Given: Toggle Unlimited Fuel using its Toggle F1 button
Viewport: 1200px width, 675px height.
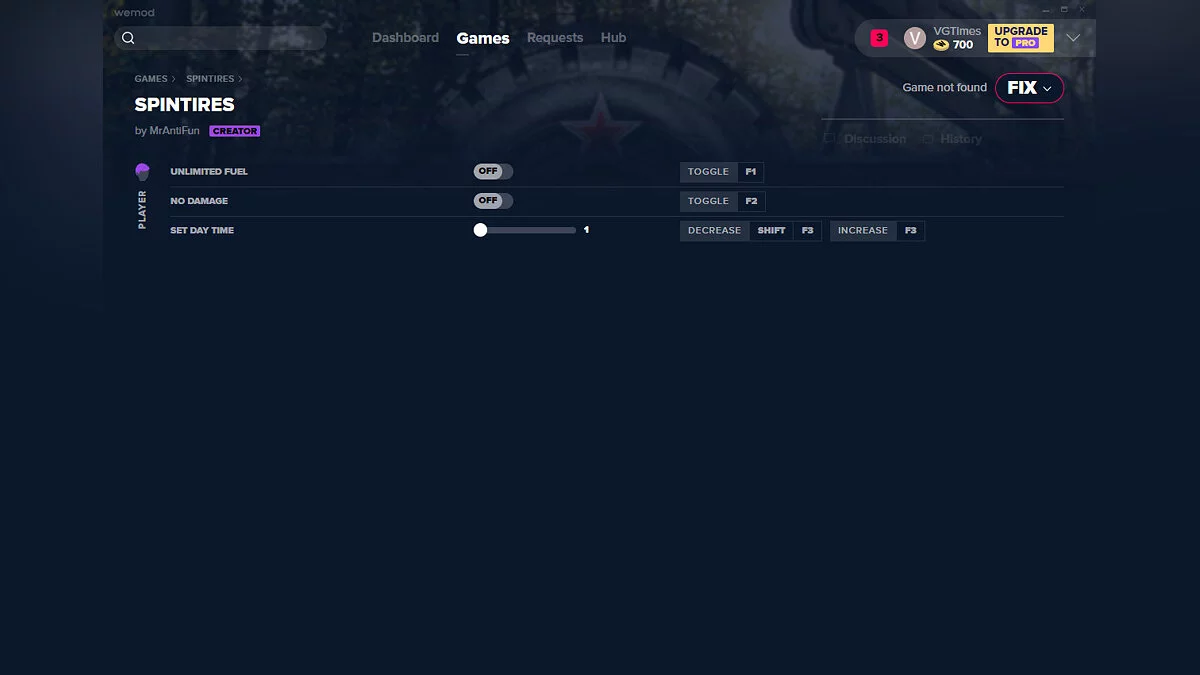Looking at the screenshot, I should [708, 171].
